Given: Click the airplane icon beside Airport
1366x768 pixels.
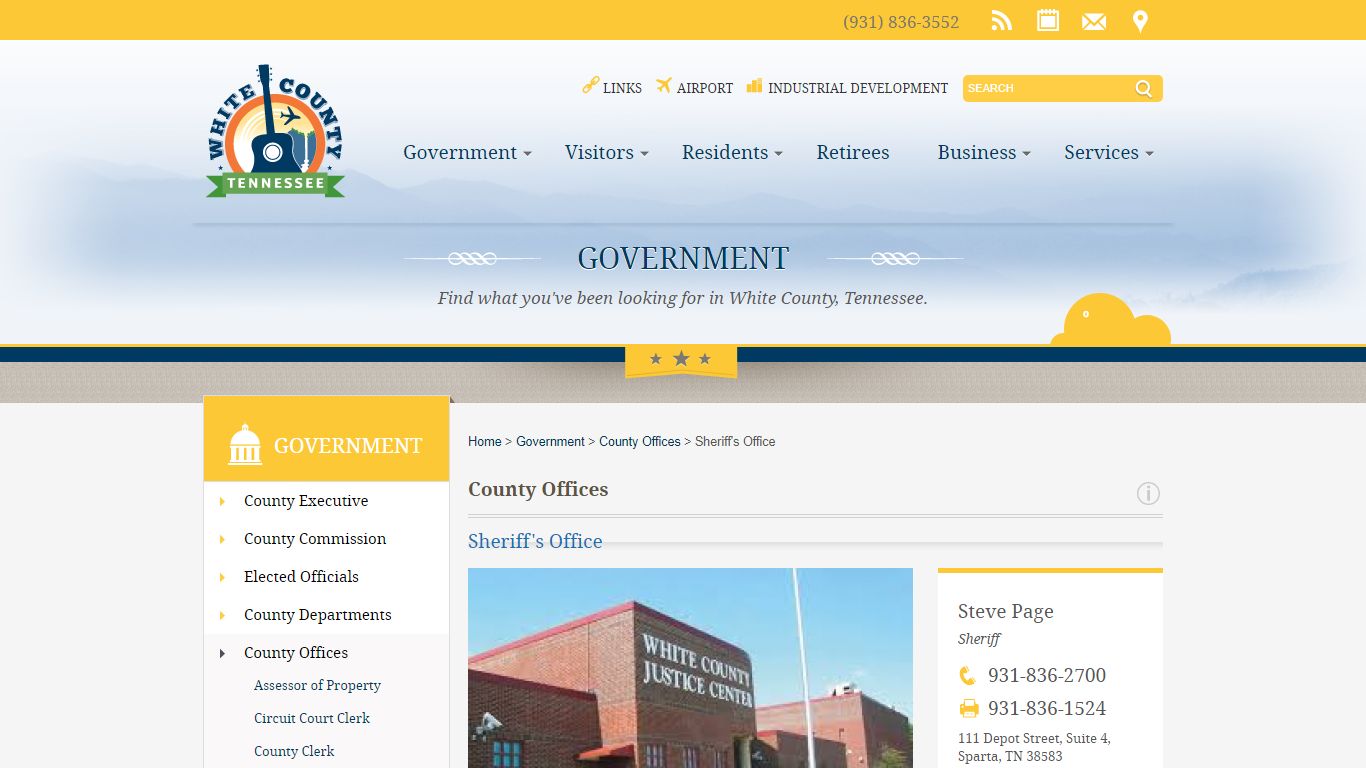Looking at the screenshot, I should point(664,86).
